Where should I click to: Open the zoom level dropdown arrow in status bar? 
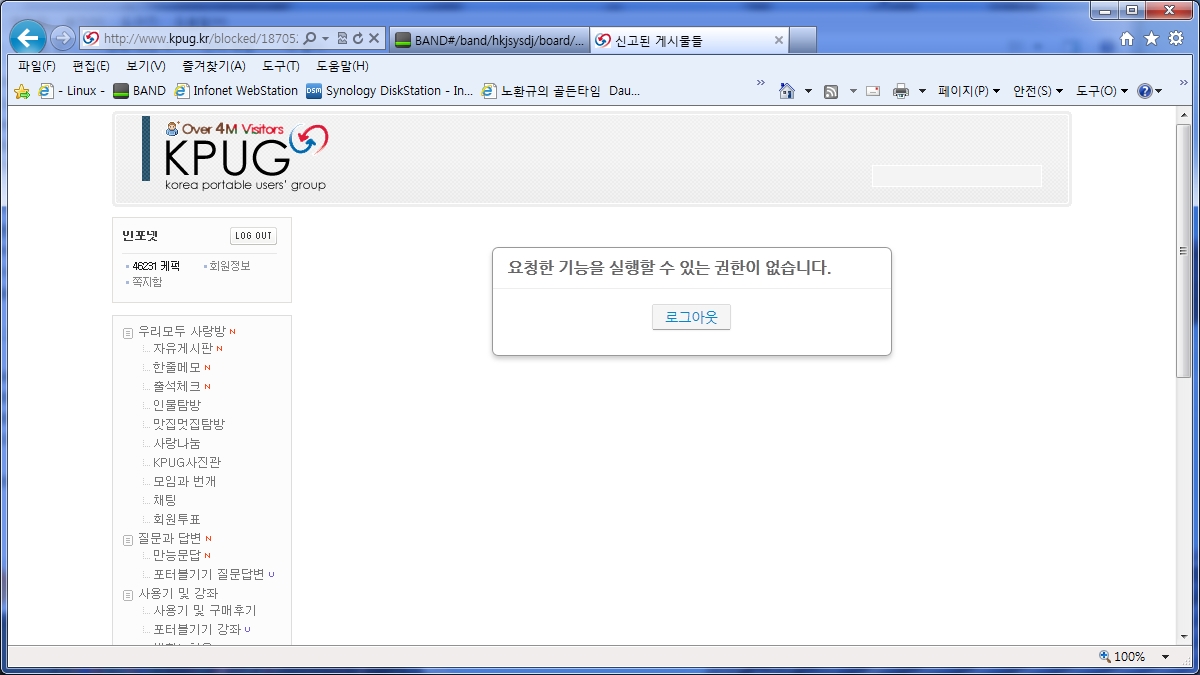point(1165,657)
